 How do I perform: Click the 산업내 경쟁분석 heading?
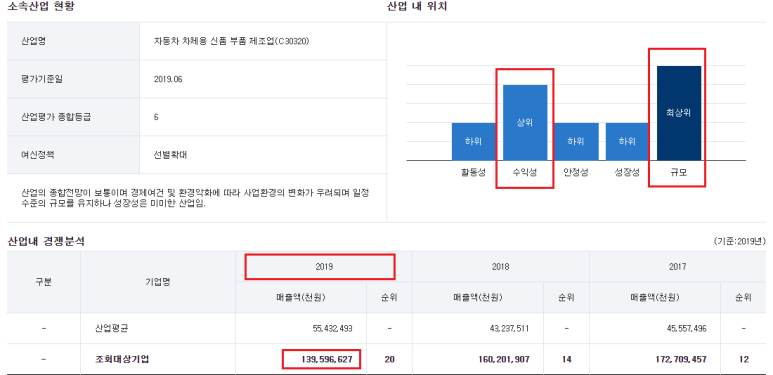[x=46, y=242]
